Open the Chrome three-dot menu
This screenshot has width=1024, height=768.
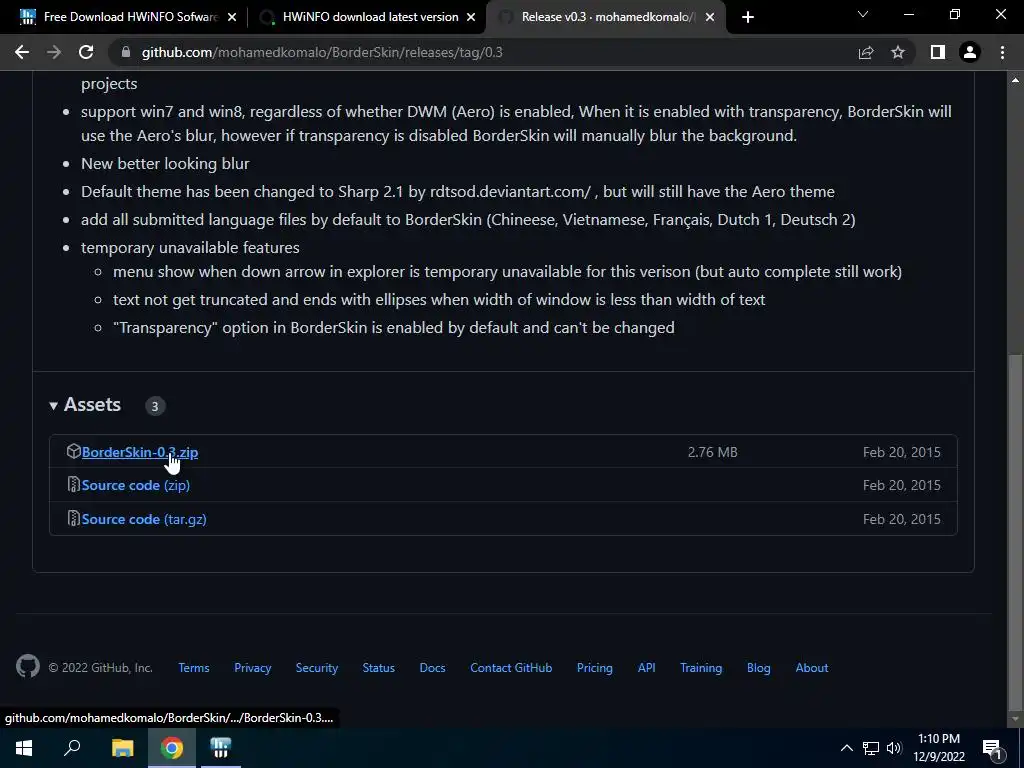1002,52
